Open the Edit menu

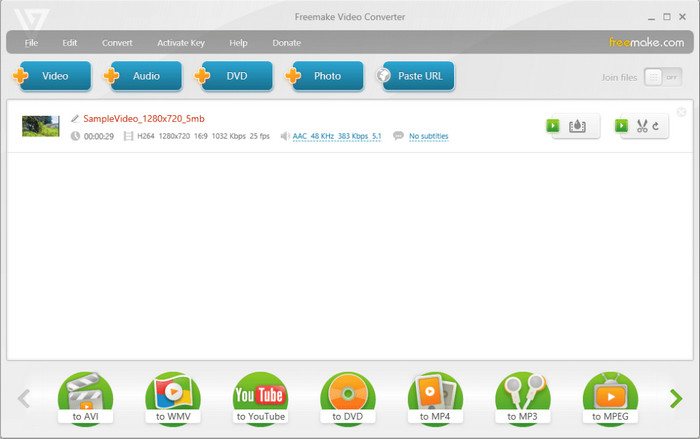point(70,43)
